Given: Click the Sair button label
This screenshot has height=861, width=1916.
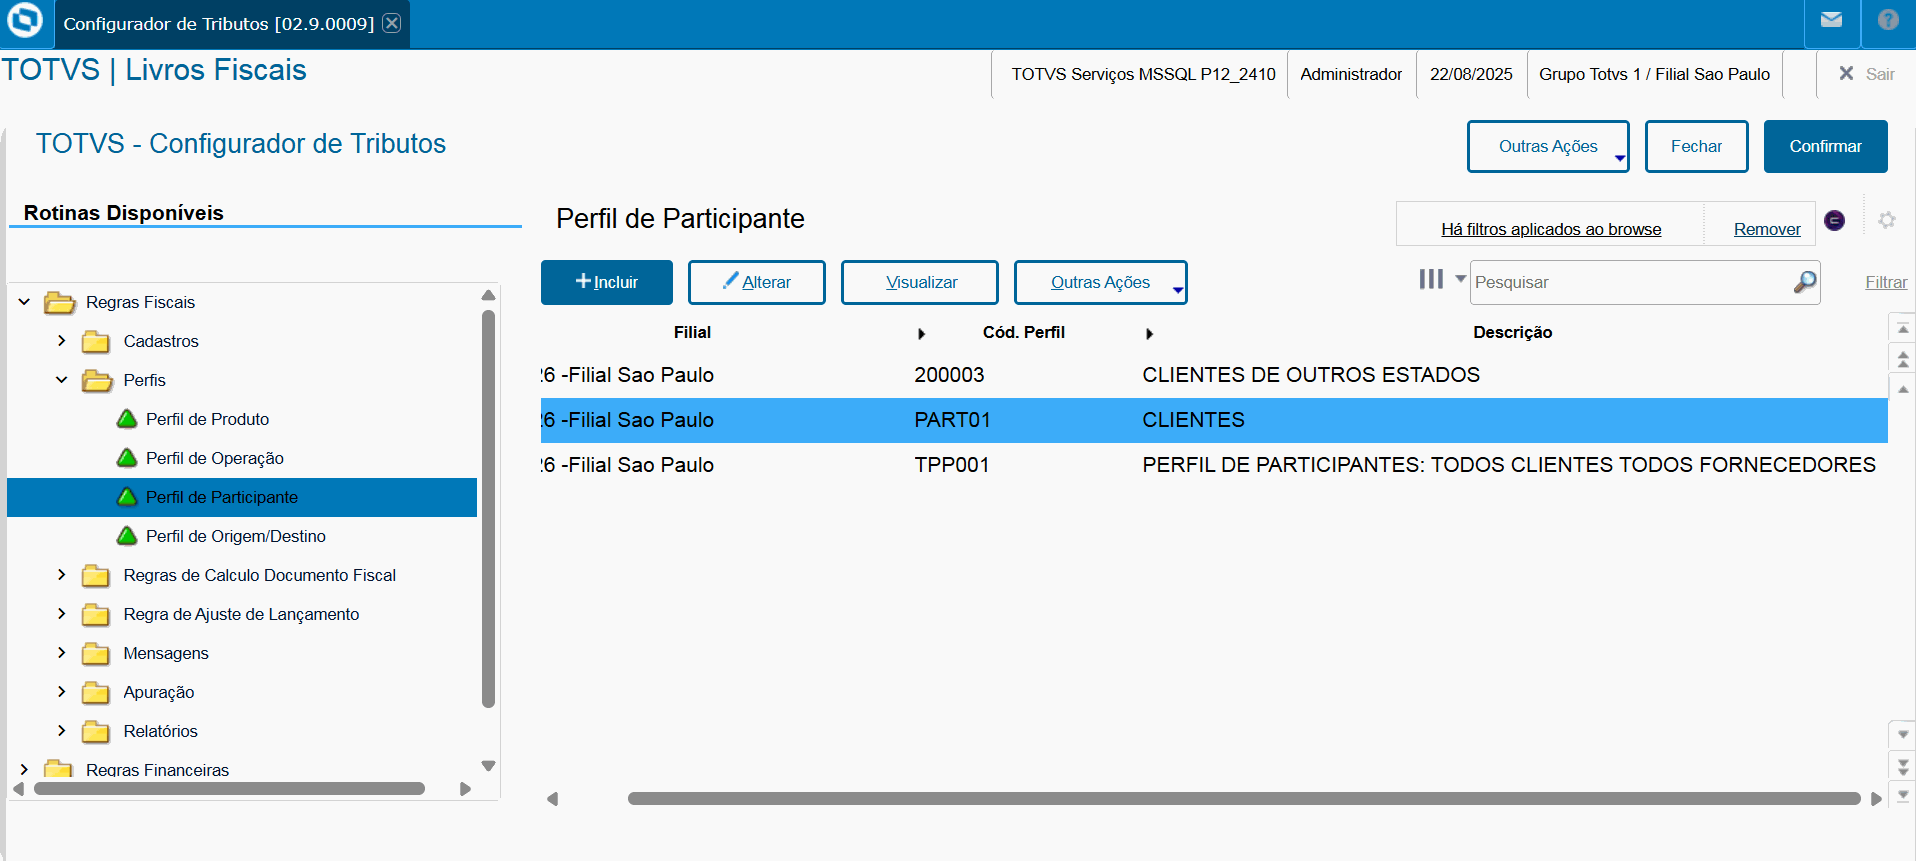Looking at the screenshot, I should click(1880, 74).
